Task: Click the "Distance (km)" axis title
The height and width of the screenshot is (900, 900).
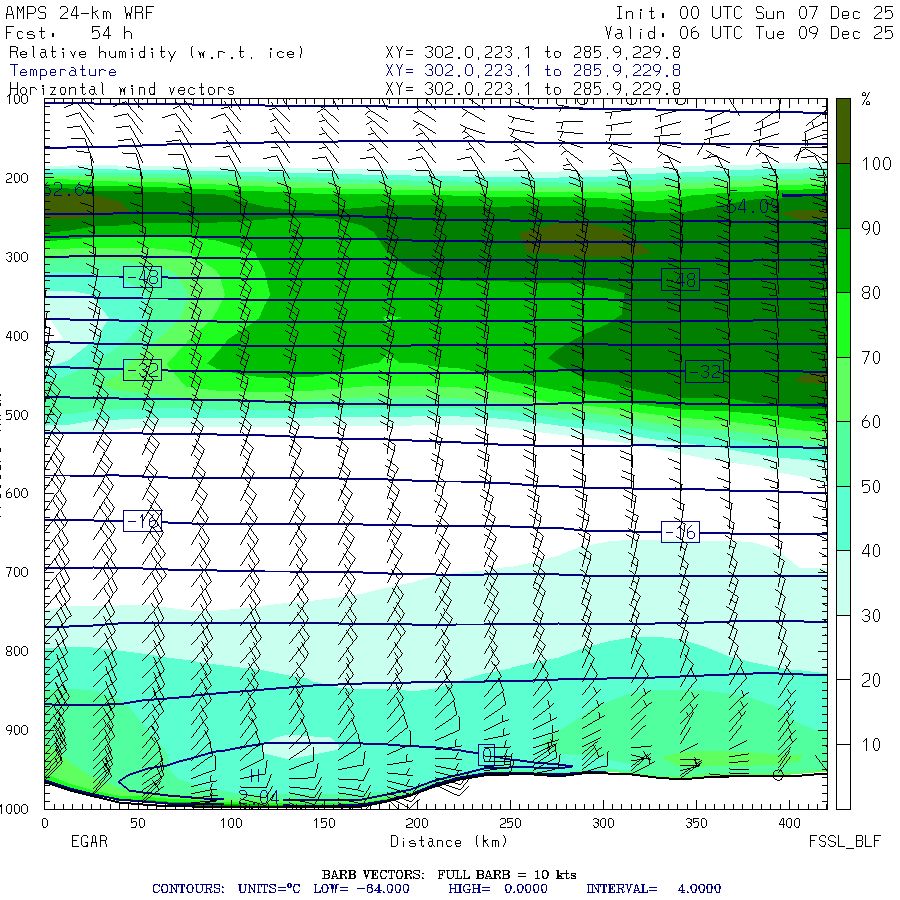Action: pyautogui.click(x=449, y=842)
